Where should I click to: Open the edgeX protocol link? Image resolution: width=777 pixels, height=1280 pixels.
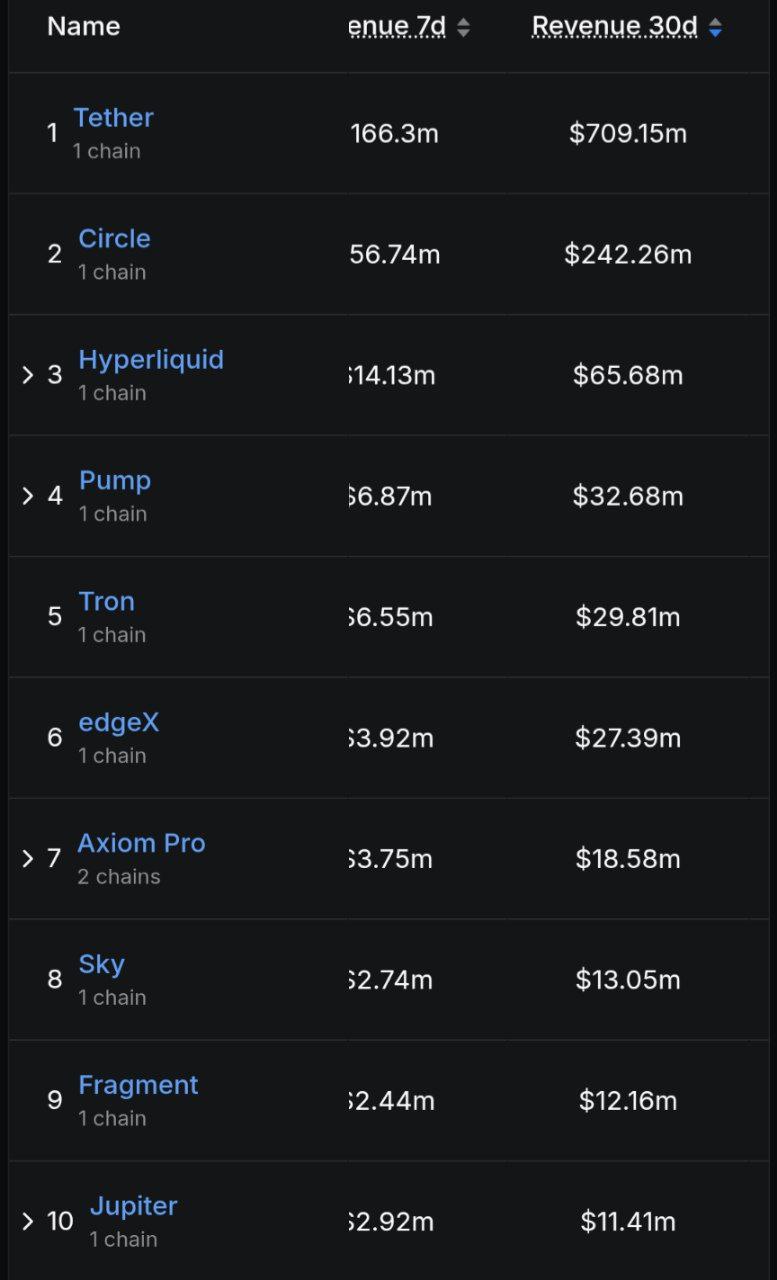coord(118,723)
